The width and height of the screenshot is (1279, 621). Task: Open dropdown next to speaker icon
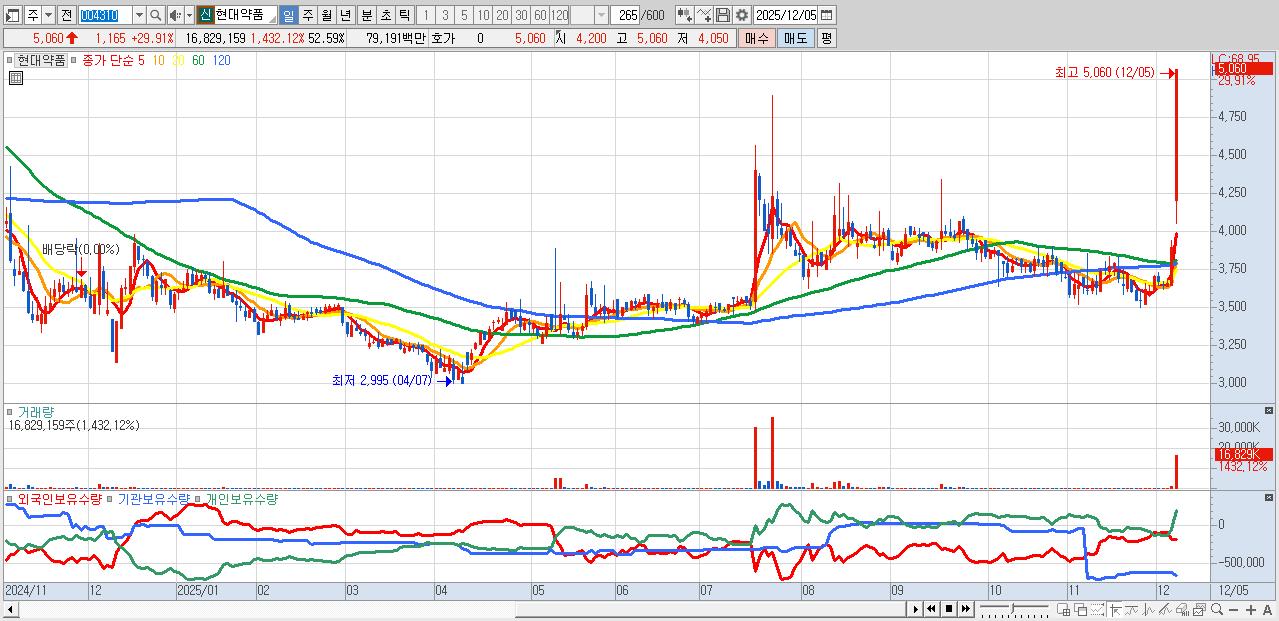(189, 15)
